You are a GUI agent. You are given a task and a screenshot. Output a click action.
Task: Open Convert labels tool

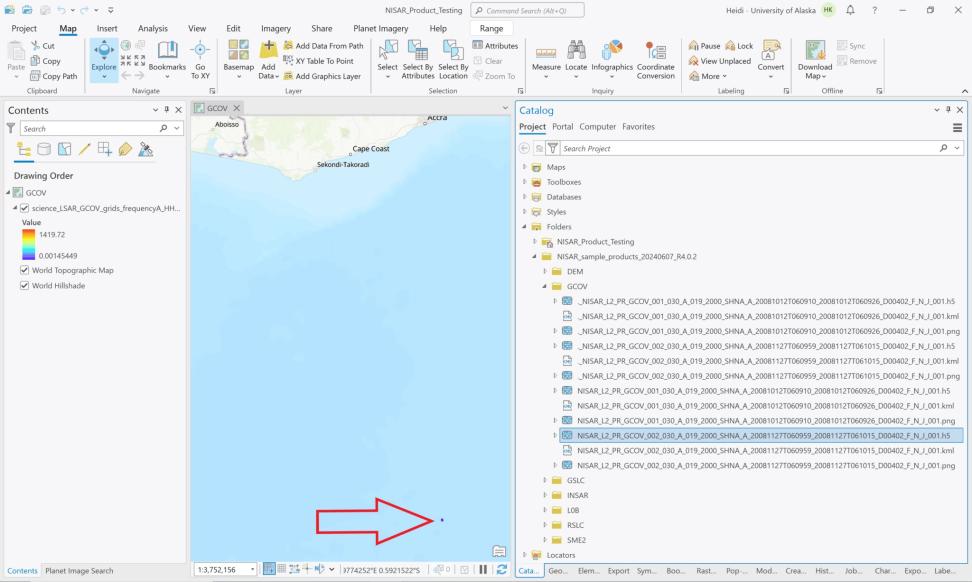coord(771,60)
